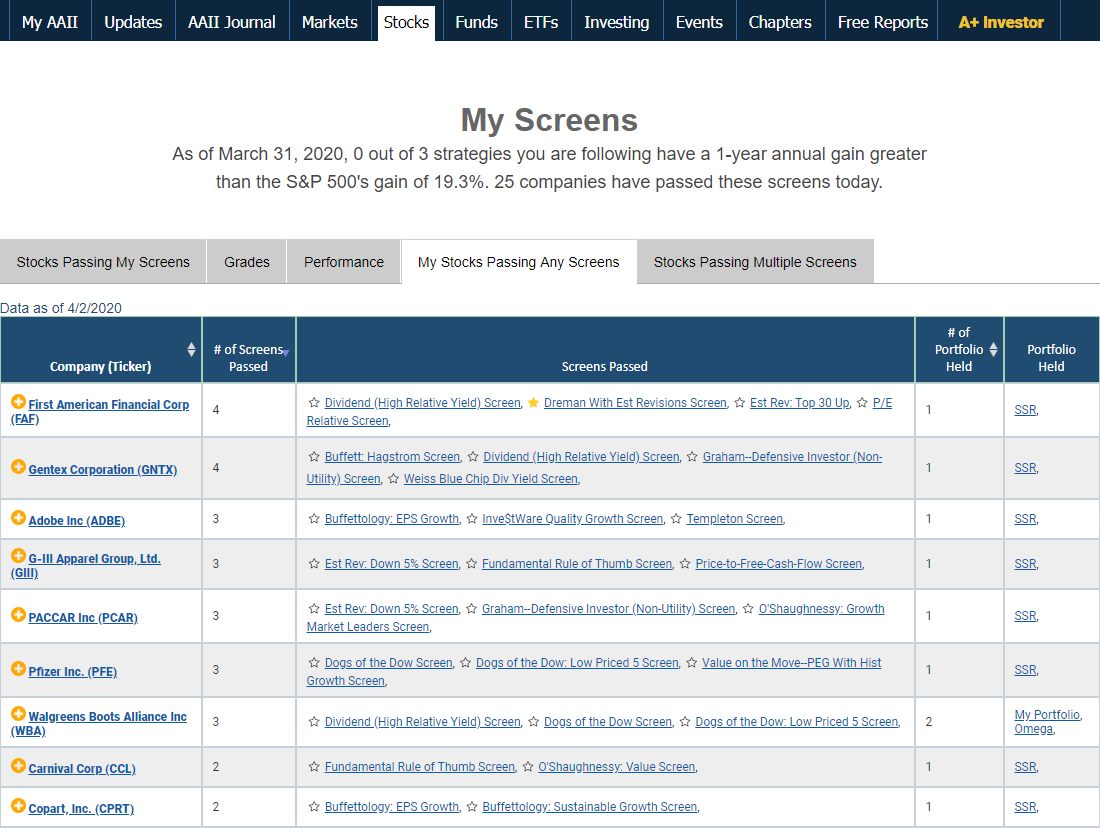Open A+ Investor navigation link
This screenshot has height=828, width=1100.
coord(1001,22)
